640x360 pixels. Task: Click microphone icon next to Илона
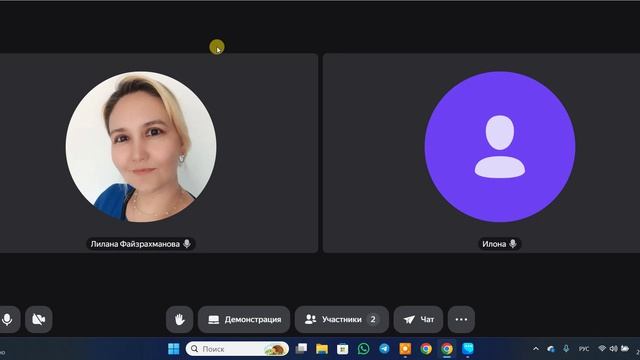pyautogui.click(x=513, y=244)
